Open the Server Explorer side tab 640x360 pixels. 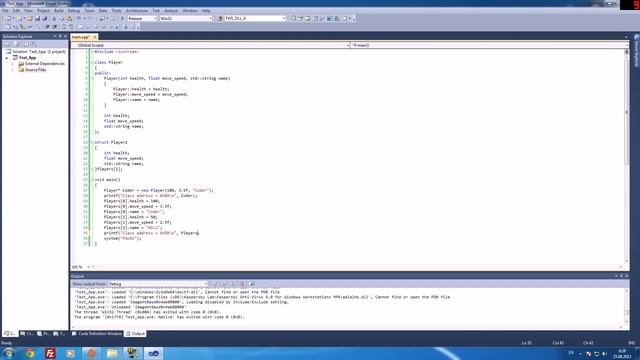point(636,51)
